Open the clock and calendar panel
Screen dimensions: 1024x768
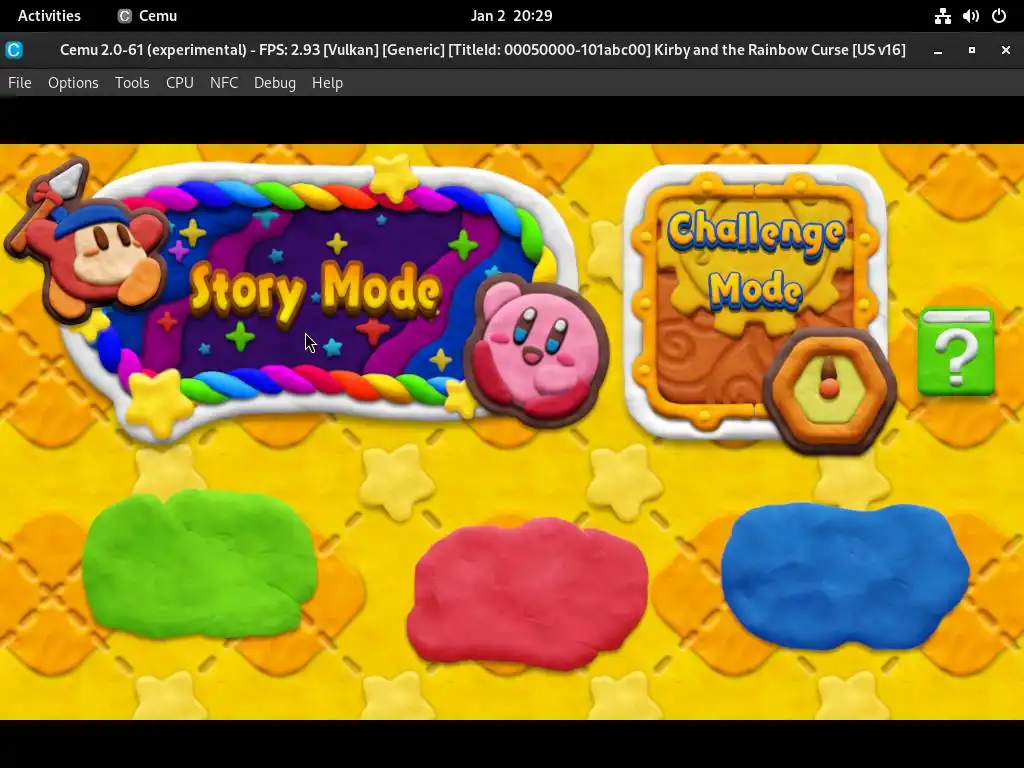(x=511, y=16)
